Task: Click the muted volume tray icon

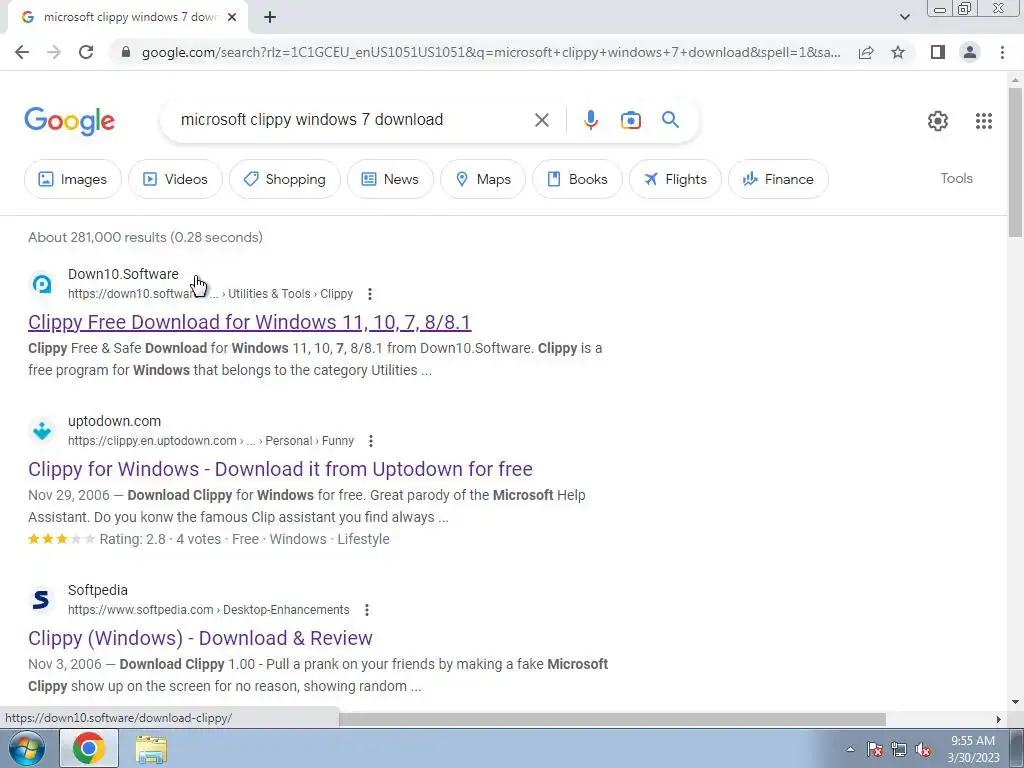Action: pos(923,749)
